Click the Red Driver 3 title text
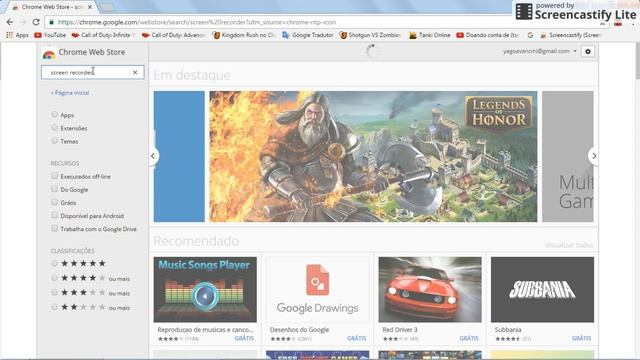Screen dimensions: 640x360 click(x=400, y=329)
